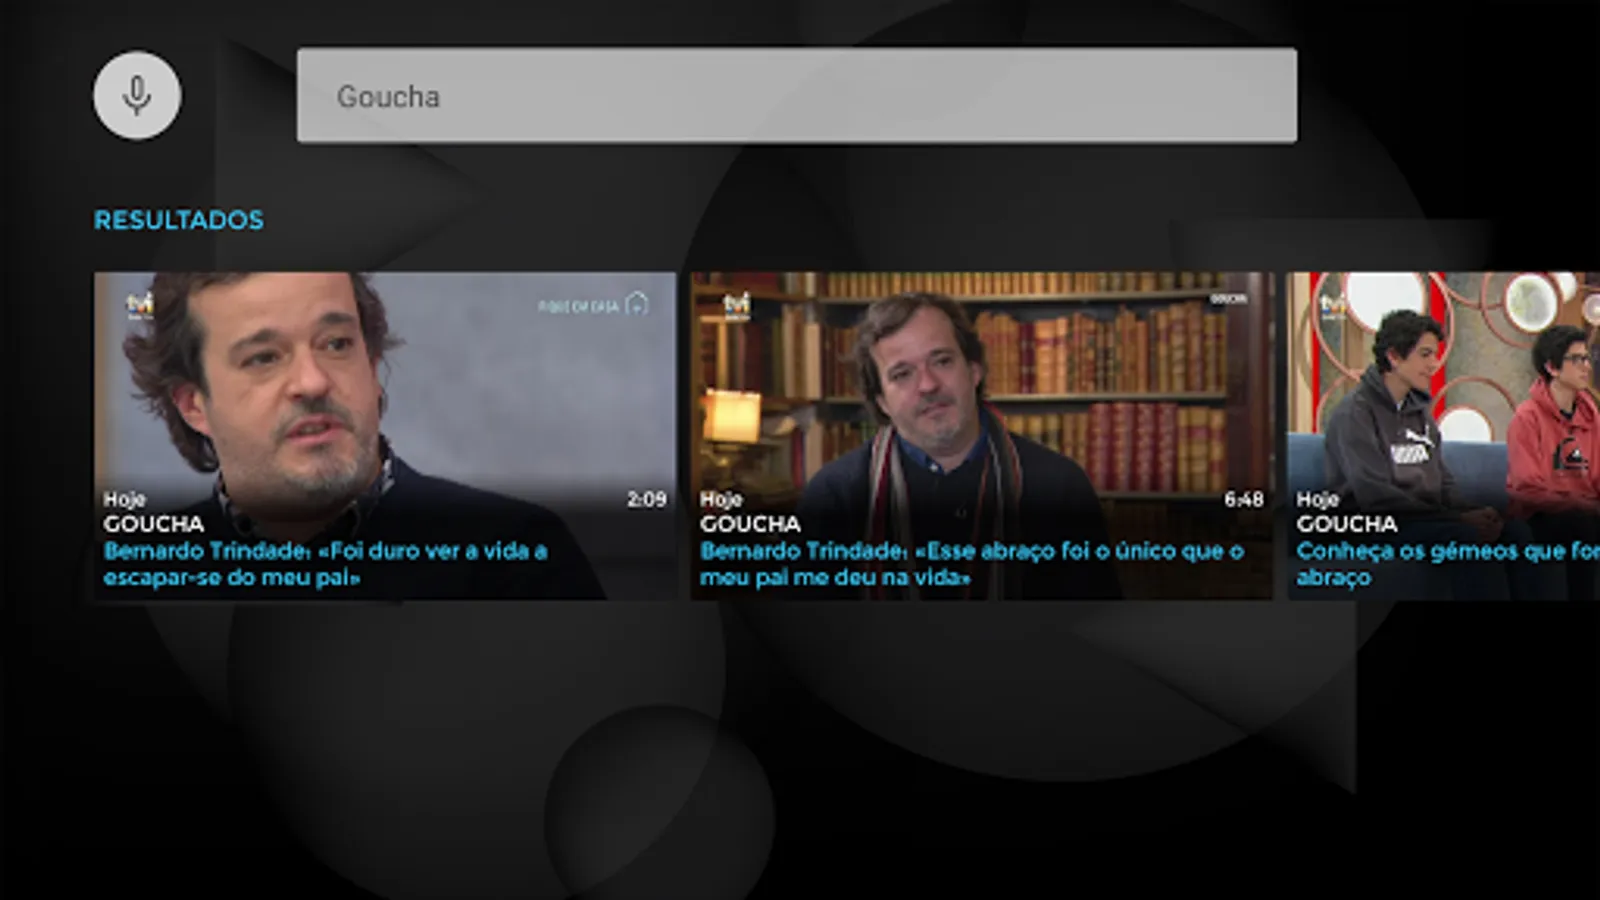Viewport: 1600px width, 900px height.
Task: Focus the Goucha search field
Action: click(796, 95)
